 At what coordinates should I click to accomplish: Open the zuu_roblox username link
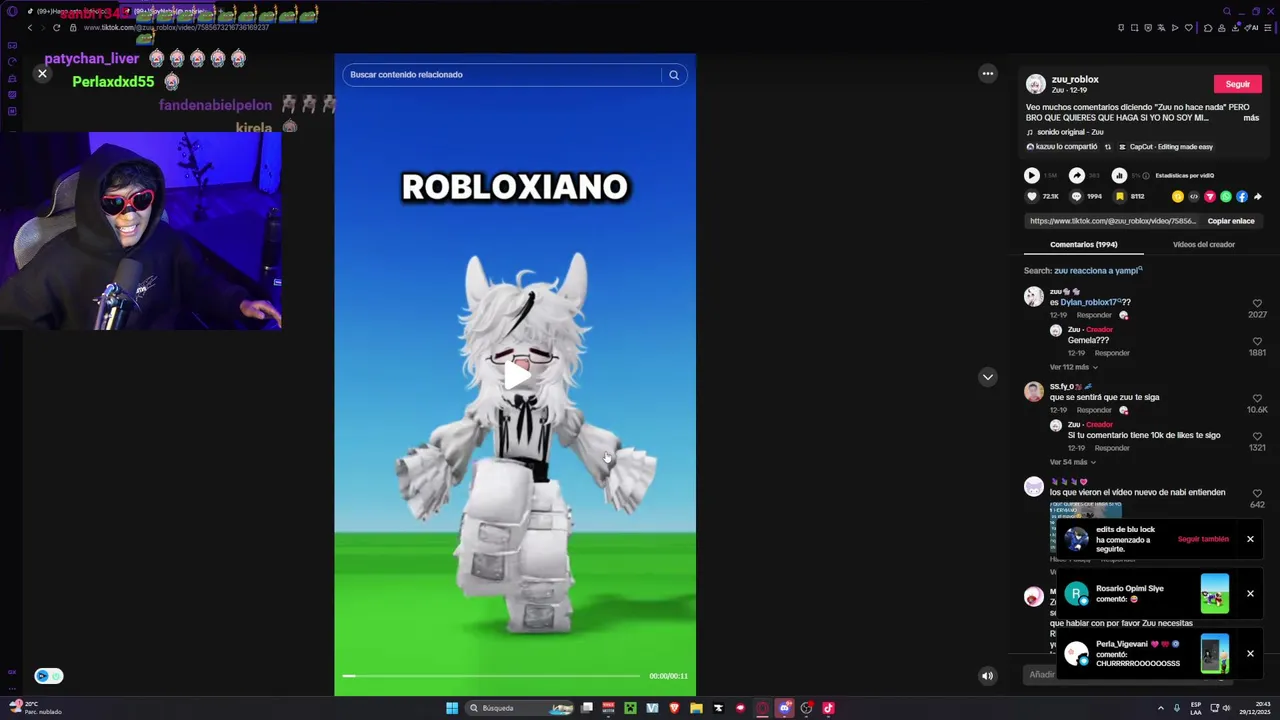(x=1075, y=79)
